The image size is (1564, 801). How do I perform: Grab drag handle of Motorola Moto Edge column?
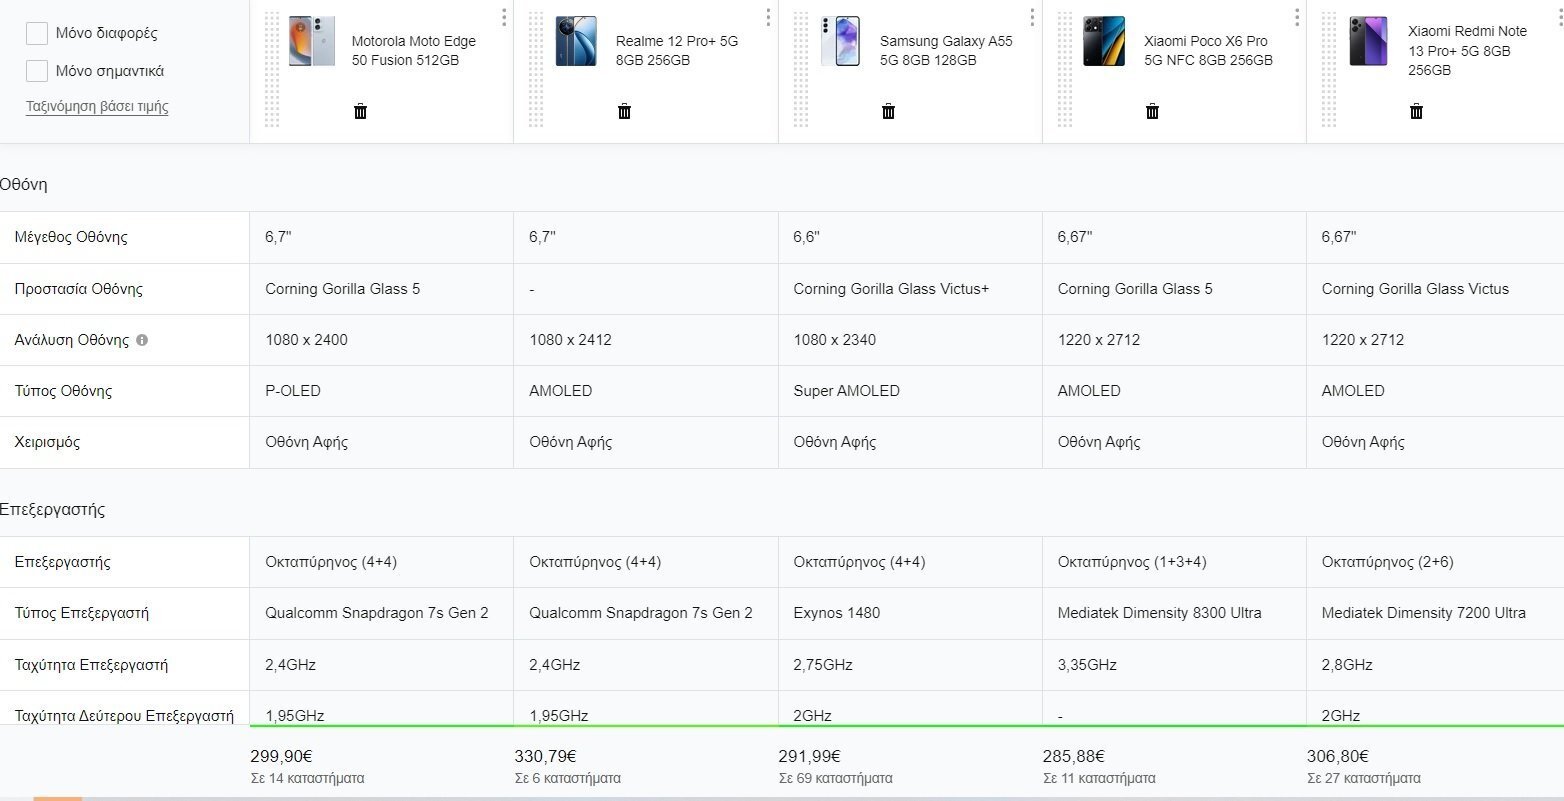tap(272, 70)
